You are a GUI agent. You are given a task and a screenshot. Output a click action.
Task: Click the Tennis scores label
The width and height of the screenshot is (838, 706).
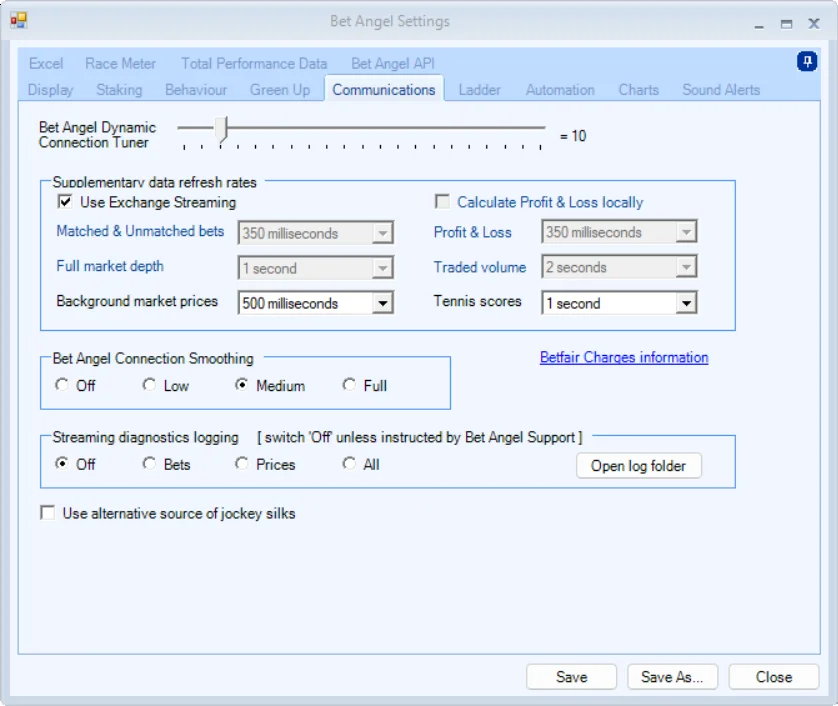[477, 301]
